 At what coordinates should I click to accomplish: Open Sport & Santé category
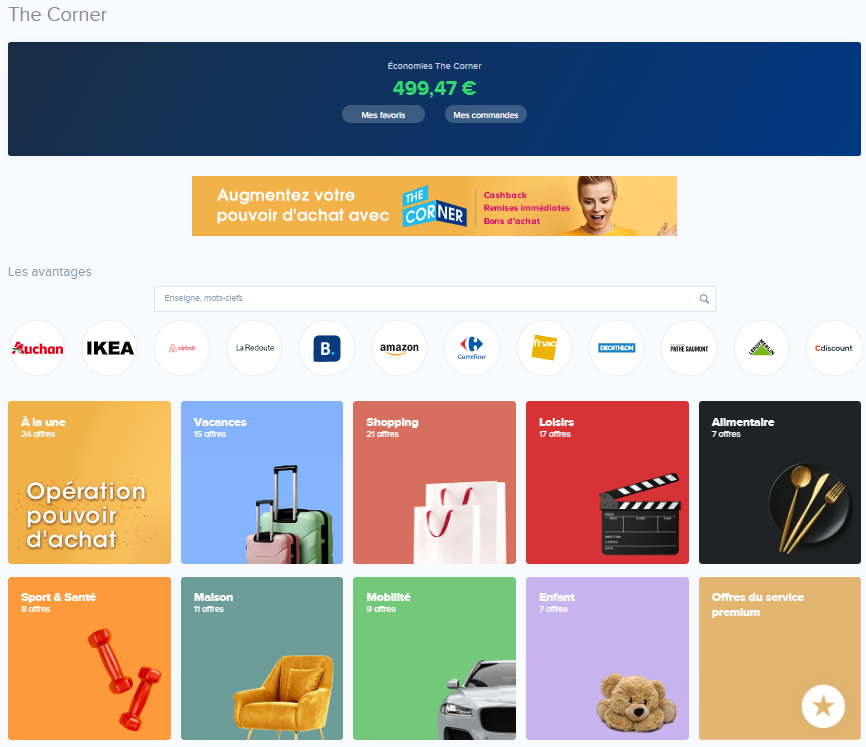tap(89, 658)
